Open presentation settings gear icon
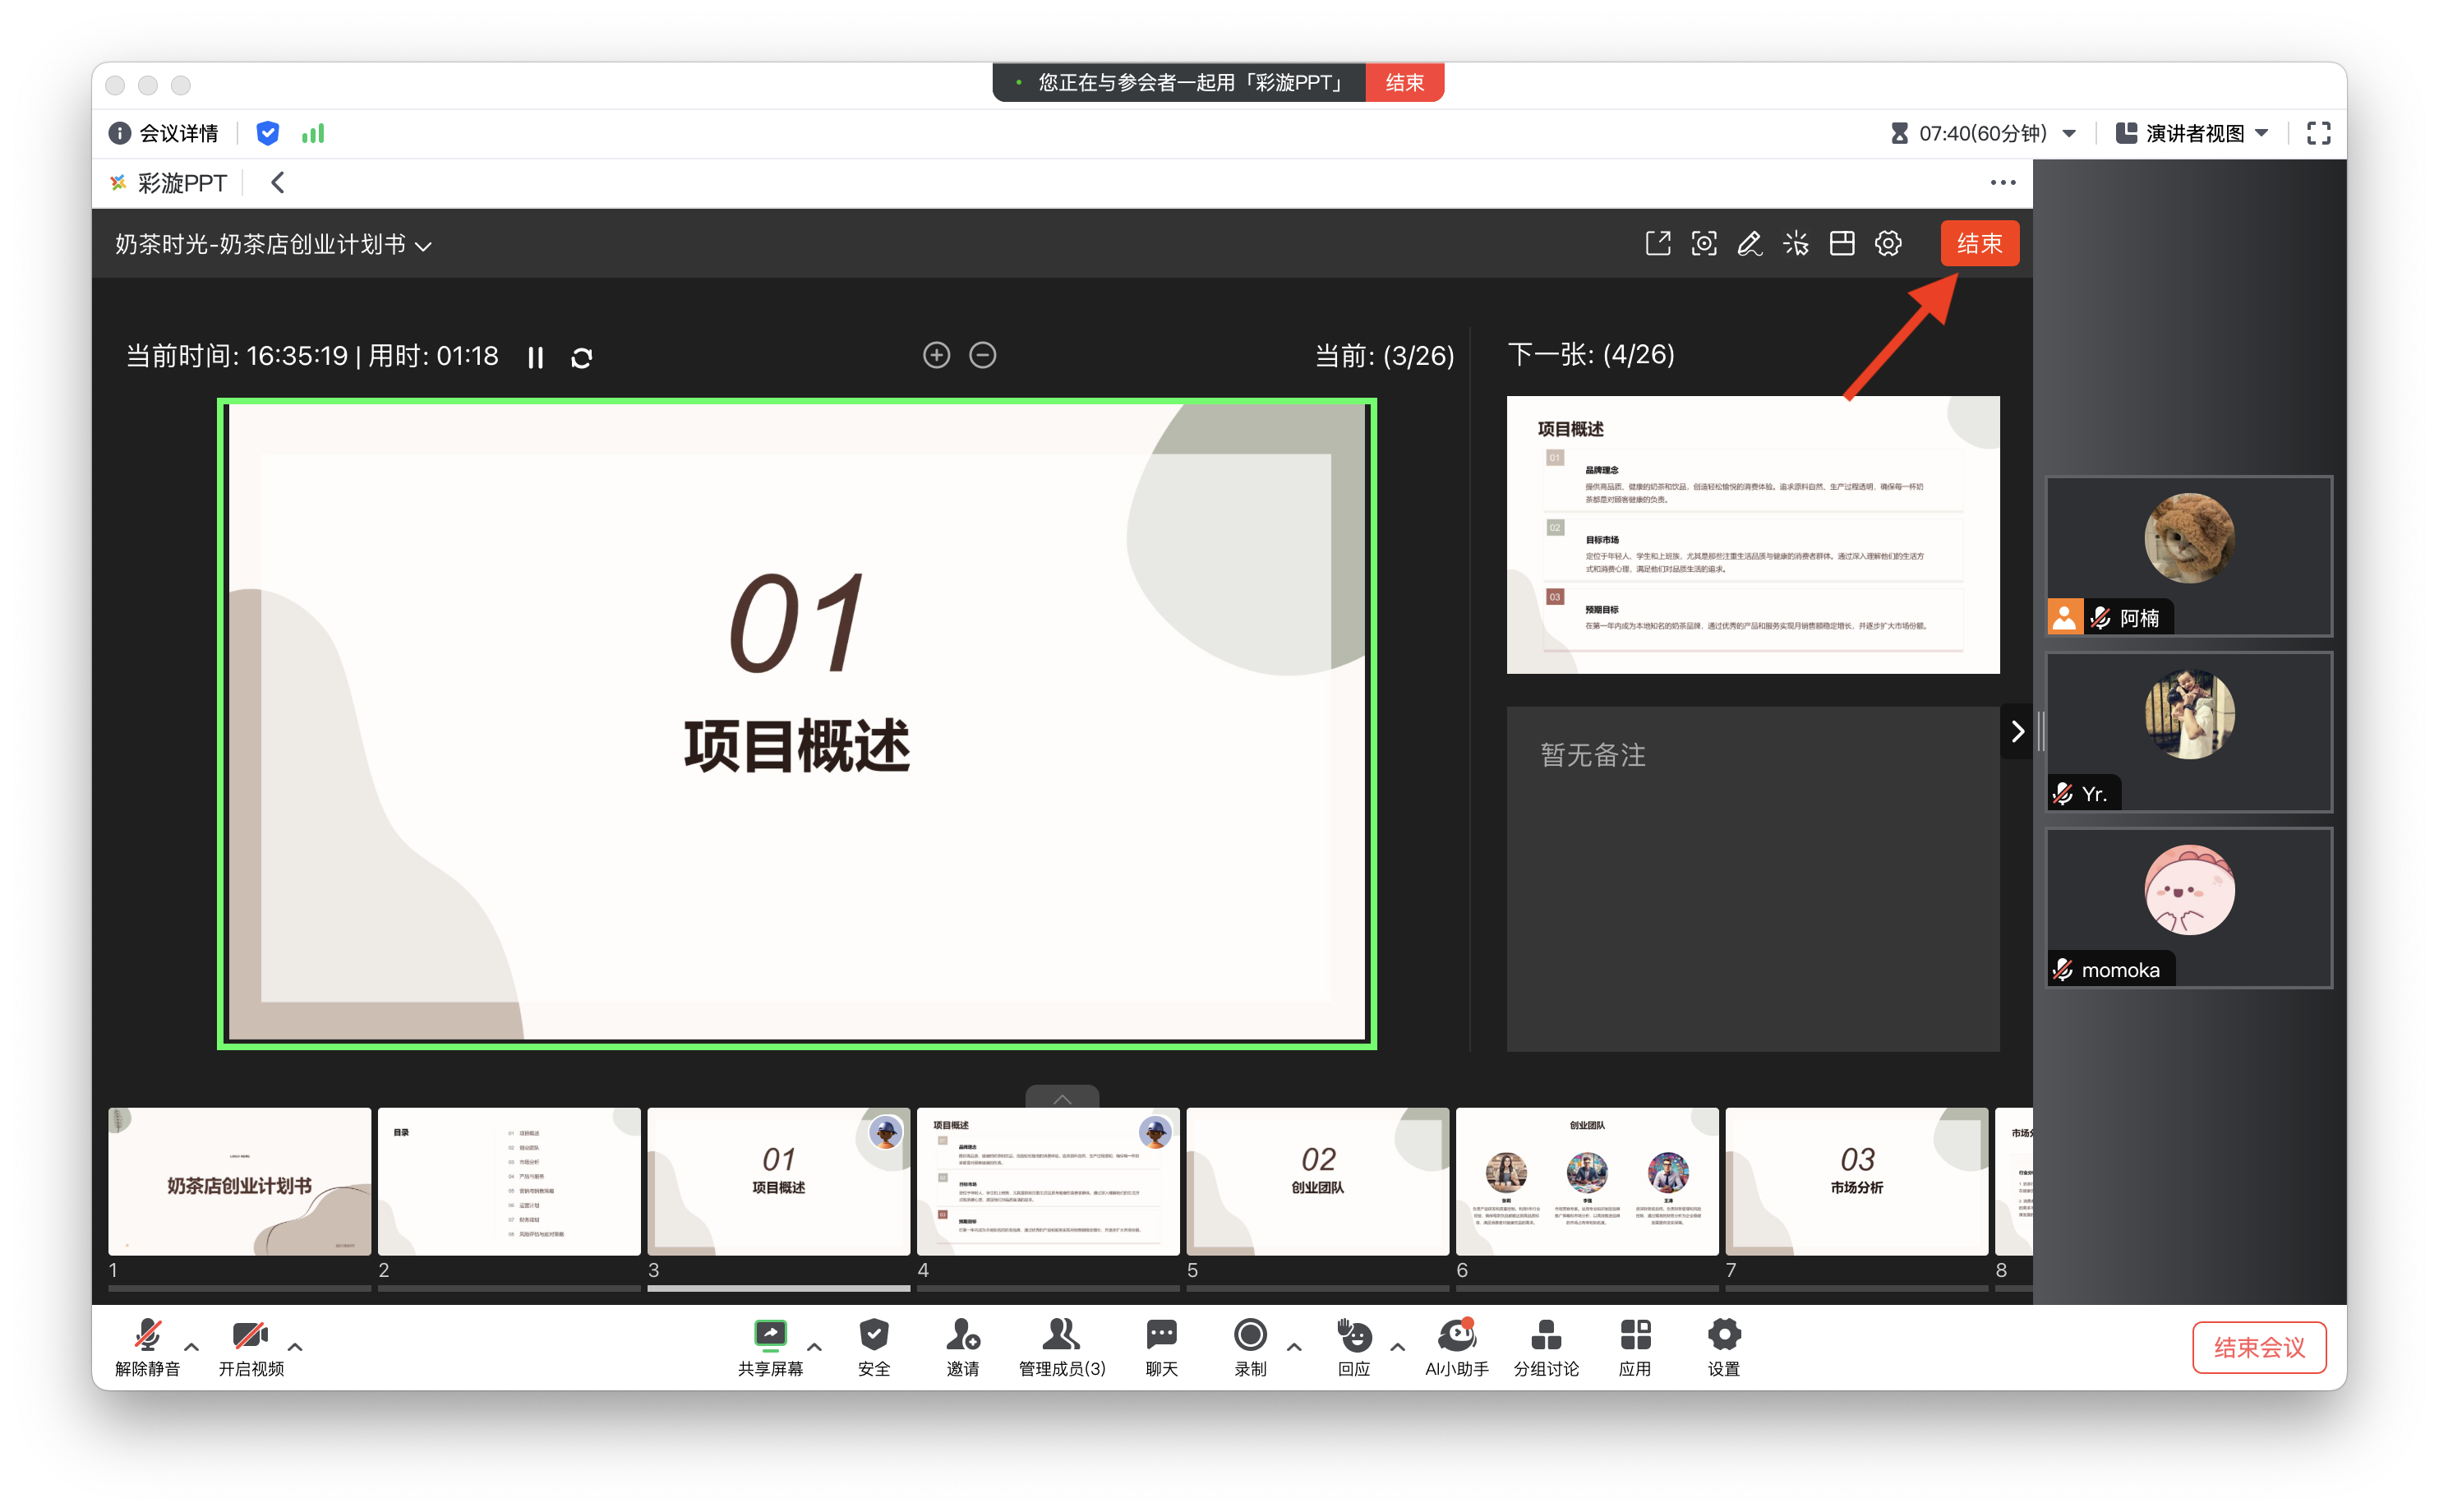The height and width of the screenshot is (1512, 2439). [x=1887, y=243]
